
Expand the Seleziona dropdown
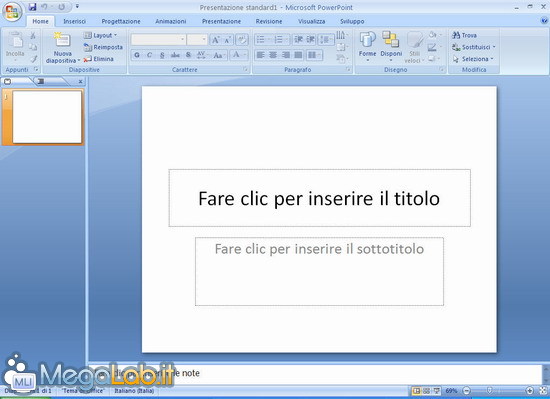click(474, 59)
